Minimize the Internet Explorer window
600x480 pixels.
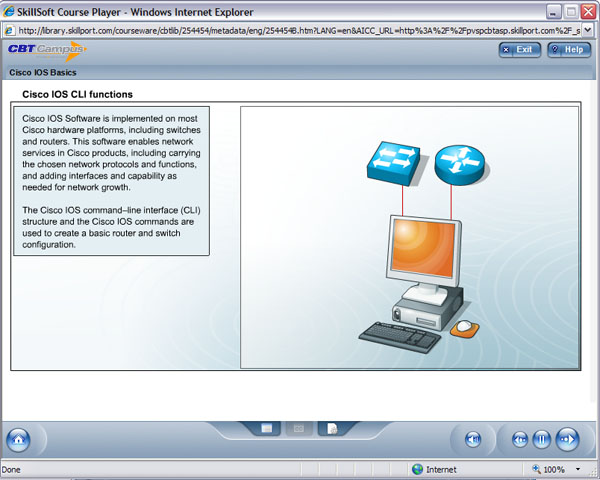[553, 12]
